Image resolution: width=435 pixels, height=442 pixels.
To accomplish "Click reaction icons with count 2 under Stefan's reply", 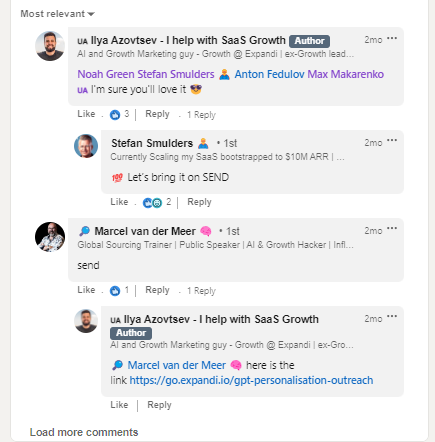I will pyautogui.click(x=152, y=202).
